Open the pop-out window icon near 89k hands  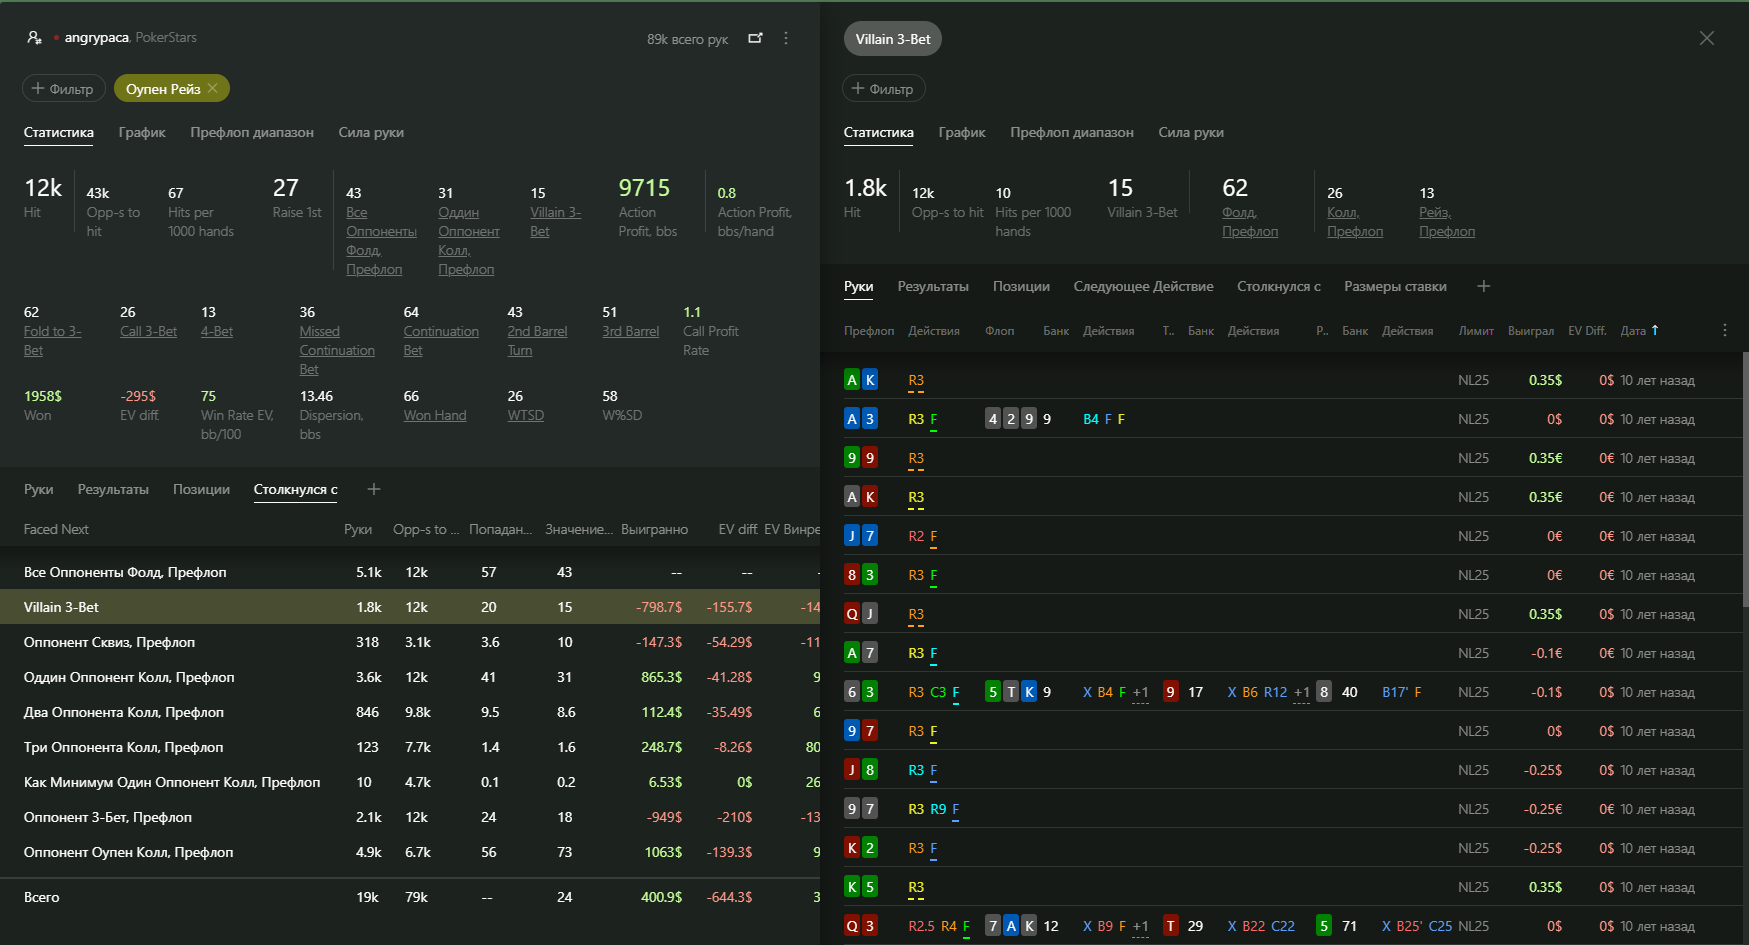[x=755, y=38]
